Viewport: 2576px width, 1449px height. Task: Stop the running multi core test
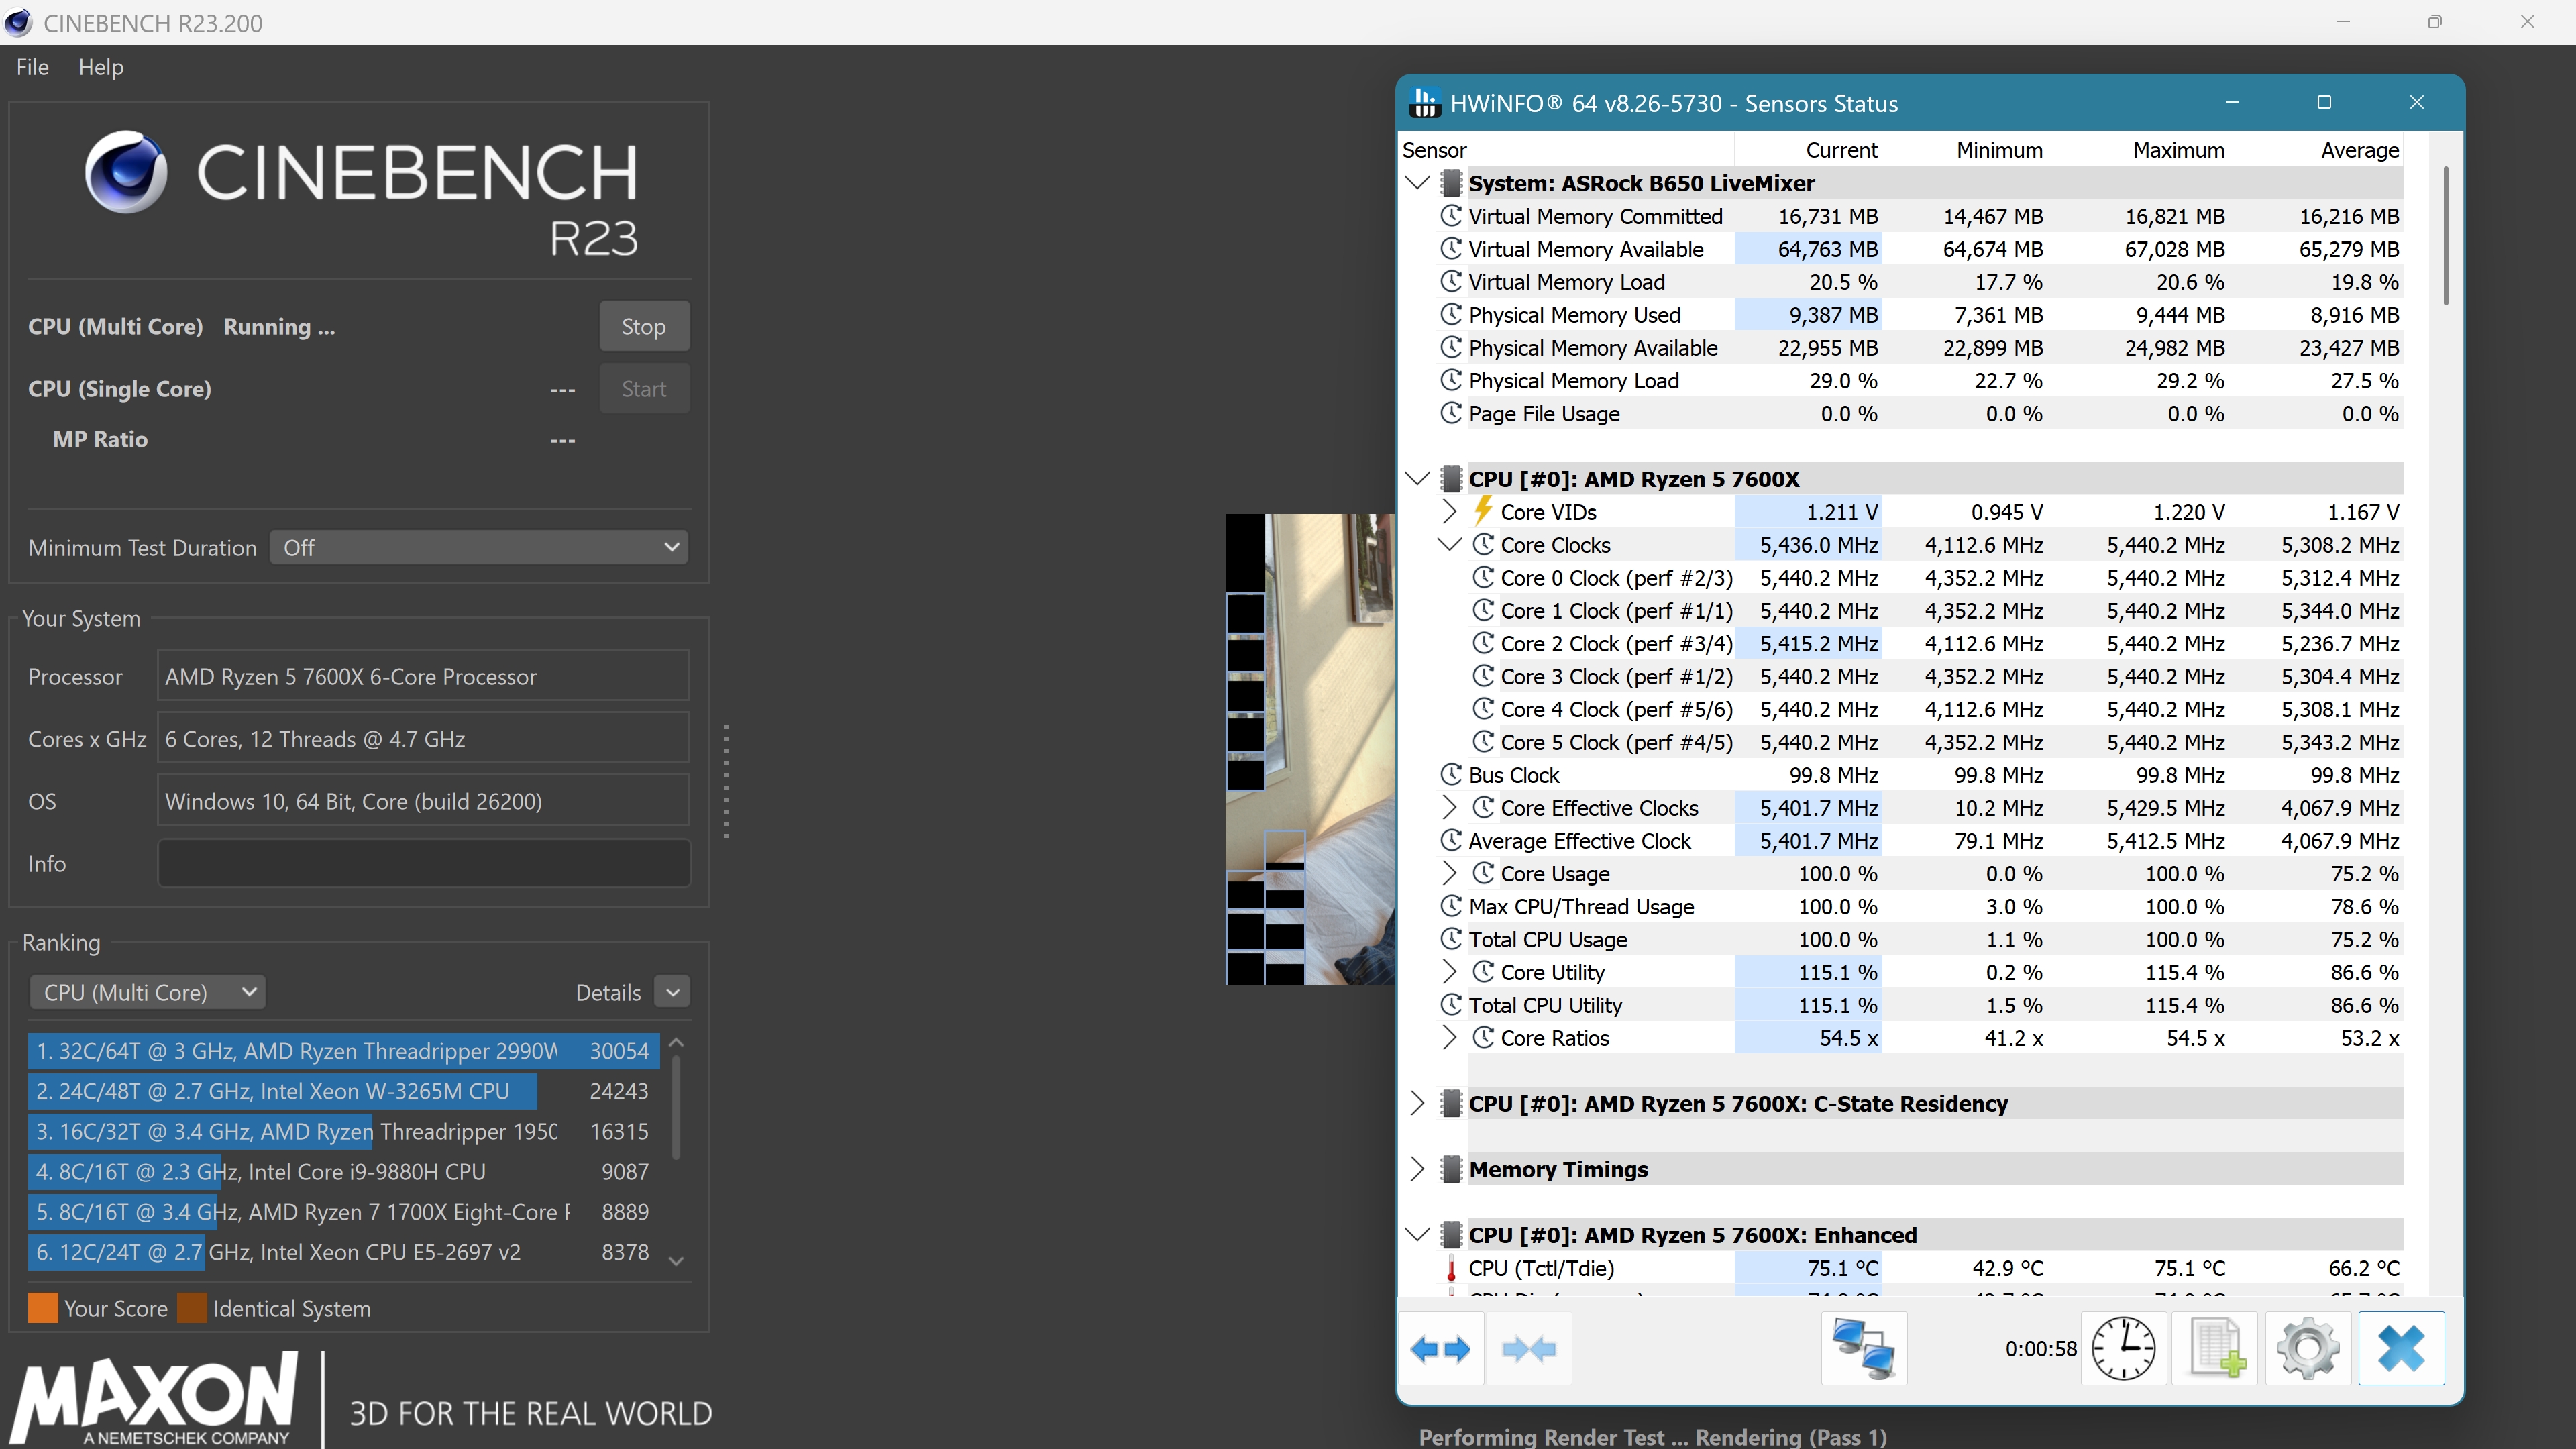(643, 327)
